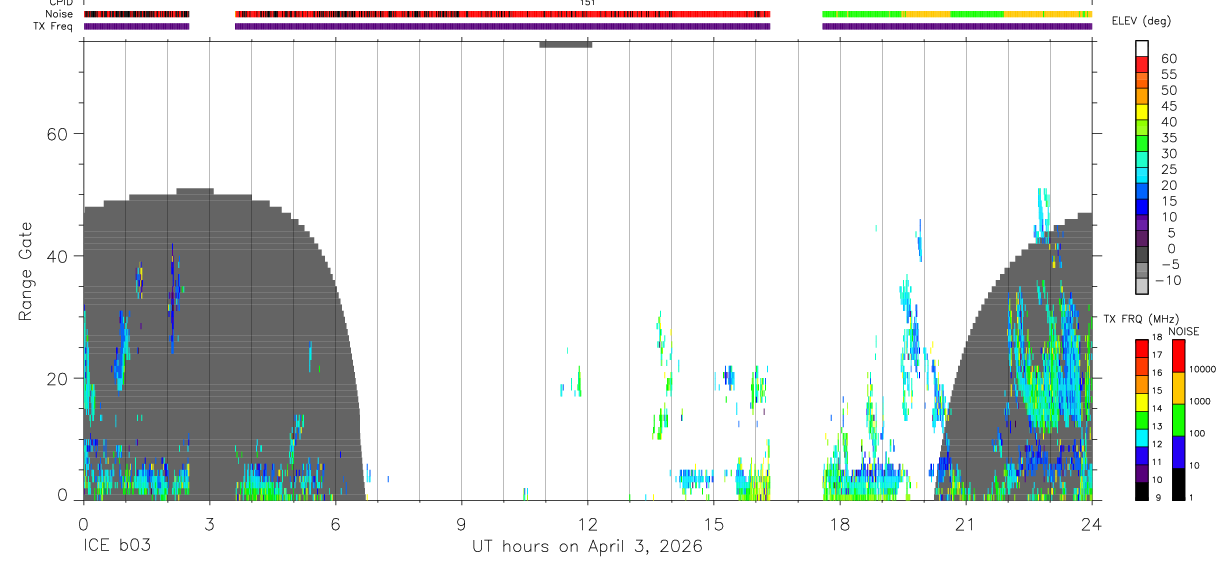Click the x-axis tick label '12'

[587, 523]
